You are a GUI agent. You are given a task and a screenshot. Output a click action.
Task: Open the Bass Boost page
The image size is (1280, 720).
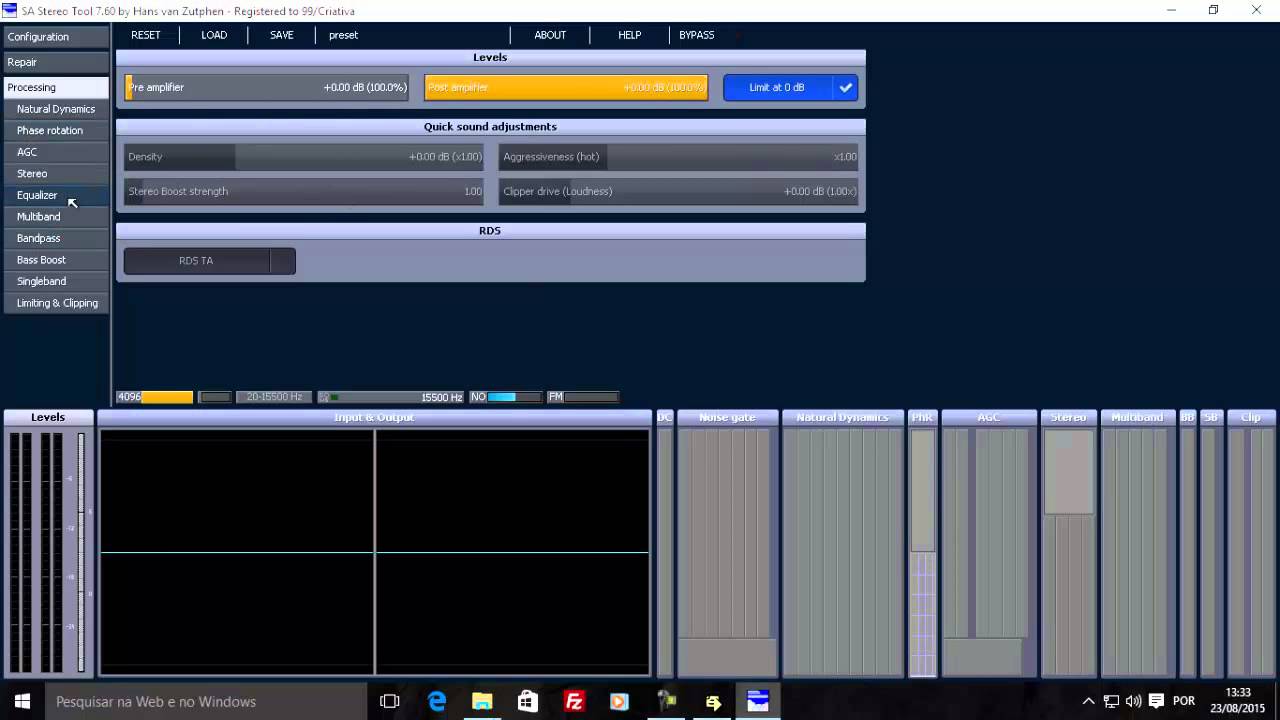(56, 260)
